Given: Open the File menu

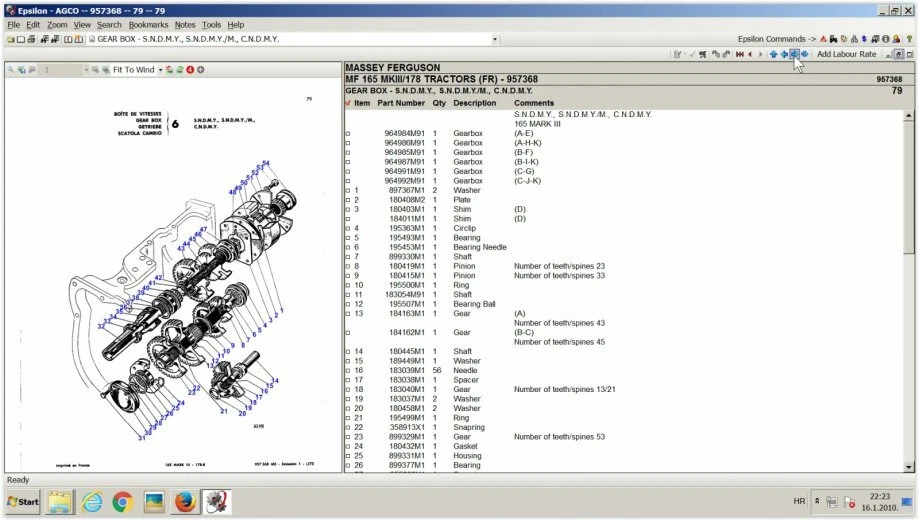Looking at the screenshot, I should click(13, 25).
